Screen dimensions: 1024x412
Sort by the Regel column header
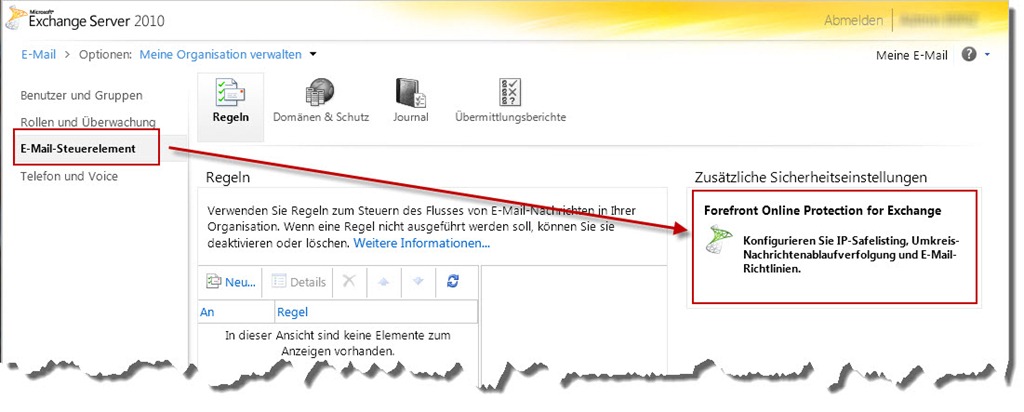(x=376, y=312)
